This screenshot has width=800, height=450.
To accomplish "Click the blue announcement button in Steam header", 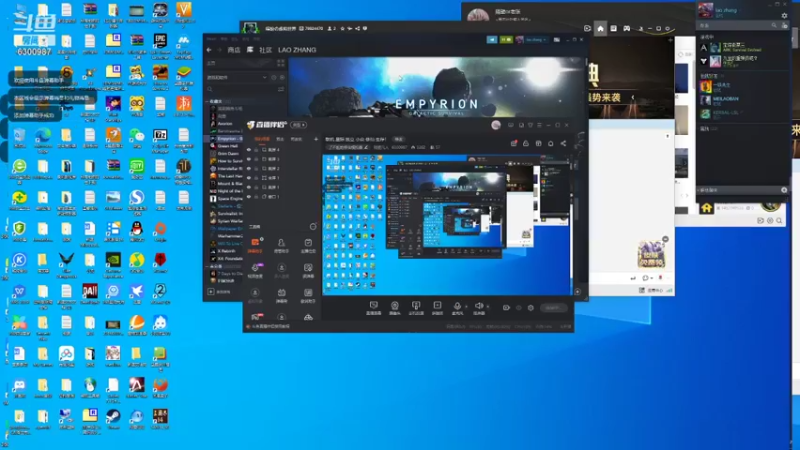I will pos(492,39).
